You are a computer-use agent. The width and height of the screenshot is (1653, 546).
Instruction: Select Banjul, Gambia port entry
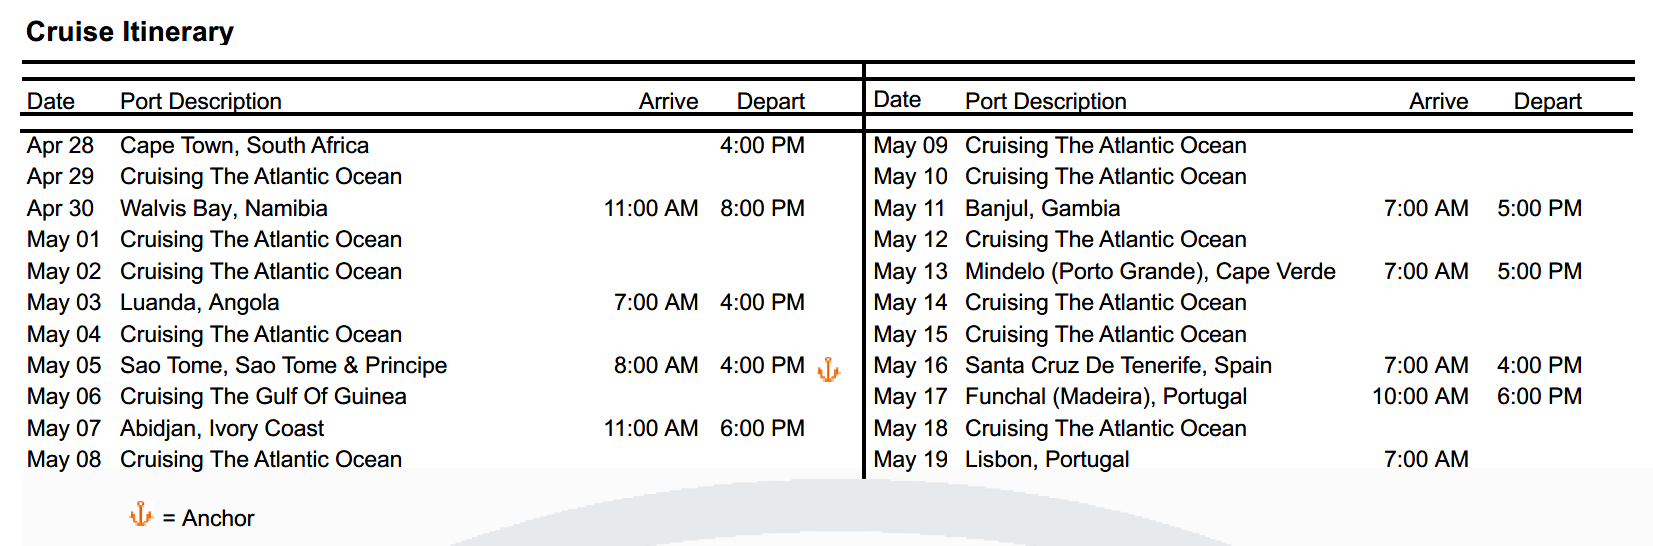coord(1042,208)
